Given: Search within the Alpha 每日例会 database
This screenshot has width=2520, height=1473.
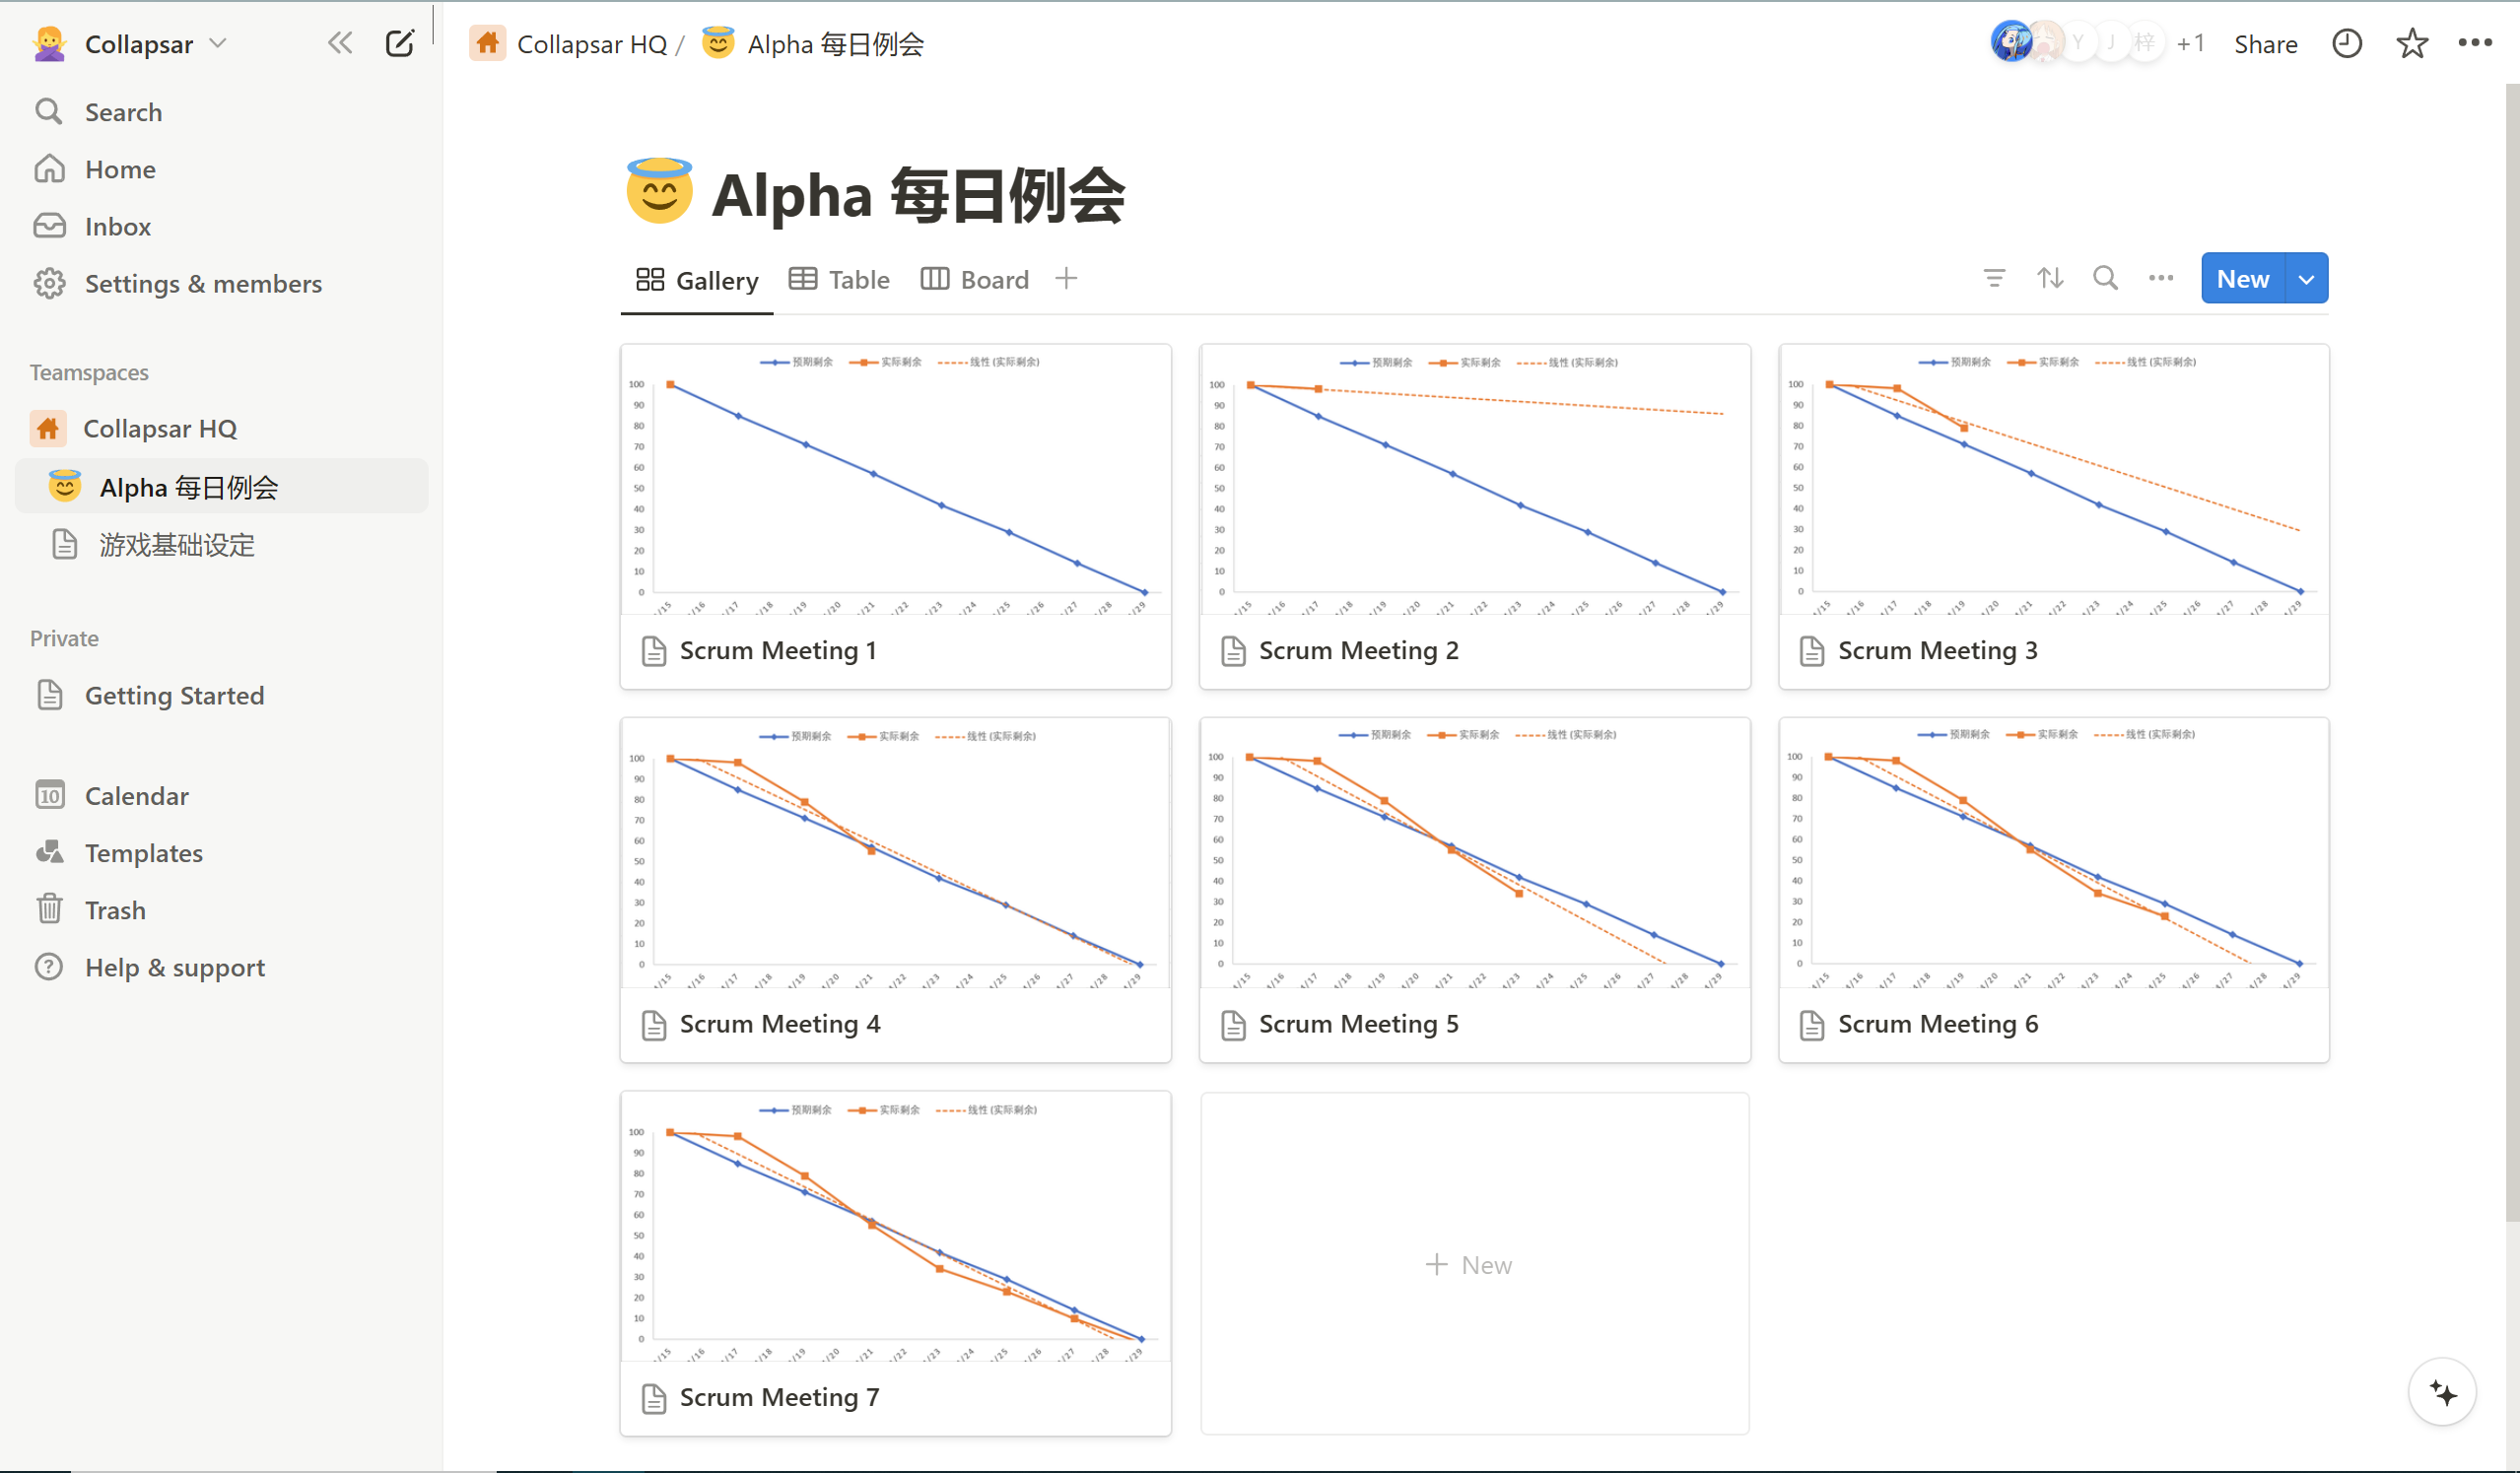Looking at the screenshot, I should 2105,278.
